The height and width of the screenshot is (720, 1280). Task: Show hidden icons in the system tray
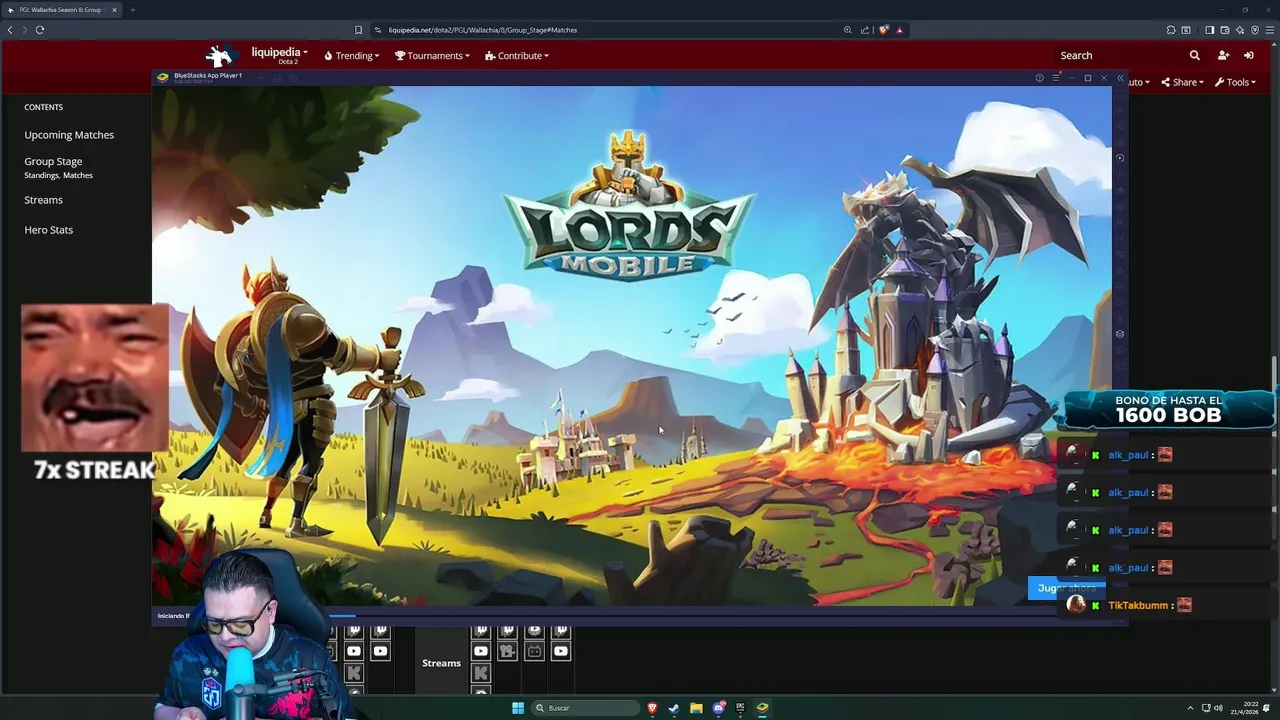[1190, 708]
